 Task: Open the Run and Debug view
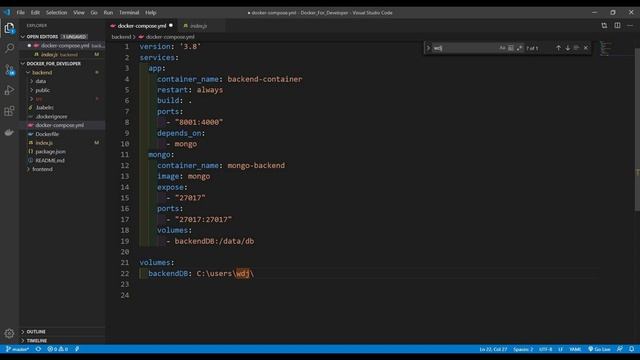[9, 90]
